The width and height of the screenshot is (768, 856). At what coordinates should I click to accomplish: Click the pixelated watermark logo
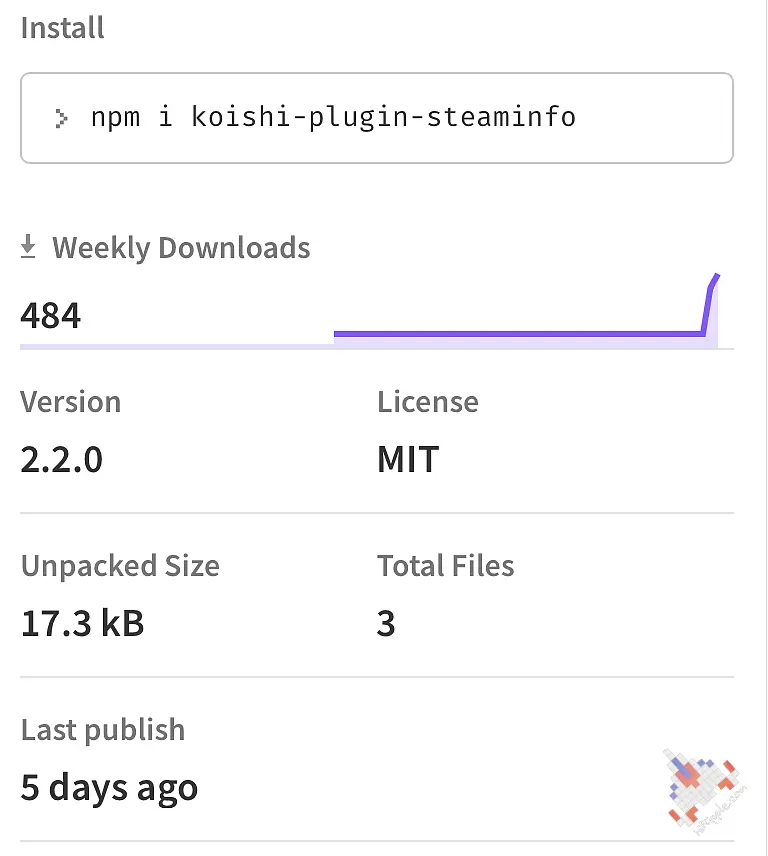[704, 790]
